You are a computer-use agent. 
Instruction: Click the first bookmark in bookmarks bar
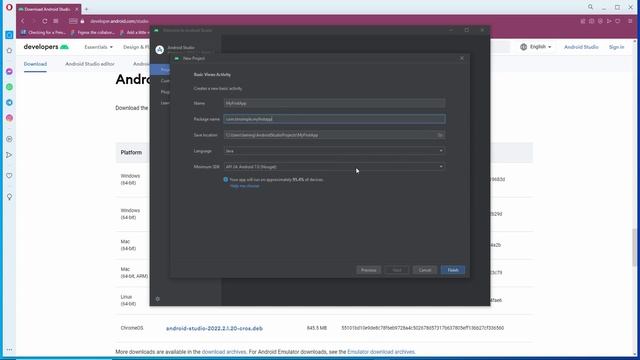43,32
